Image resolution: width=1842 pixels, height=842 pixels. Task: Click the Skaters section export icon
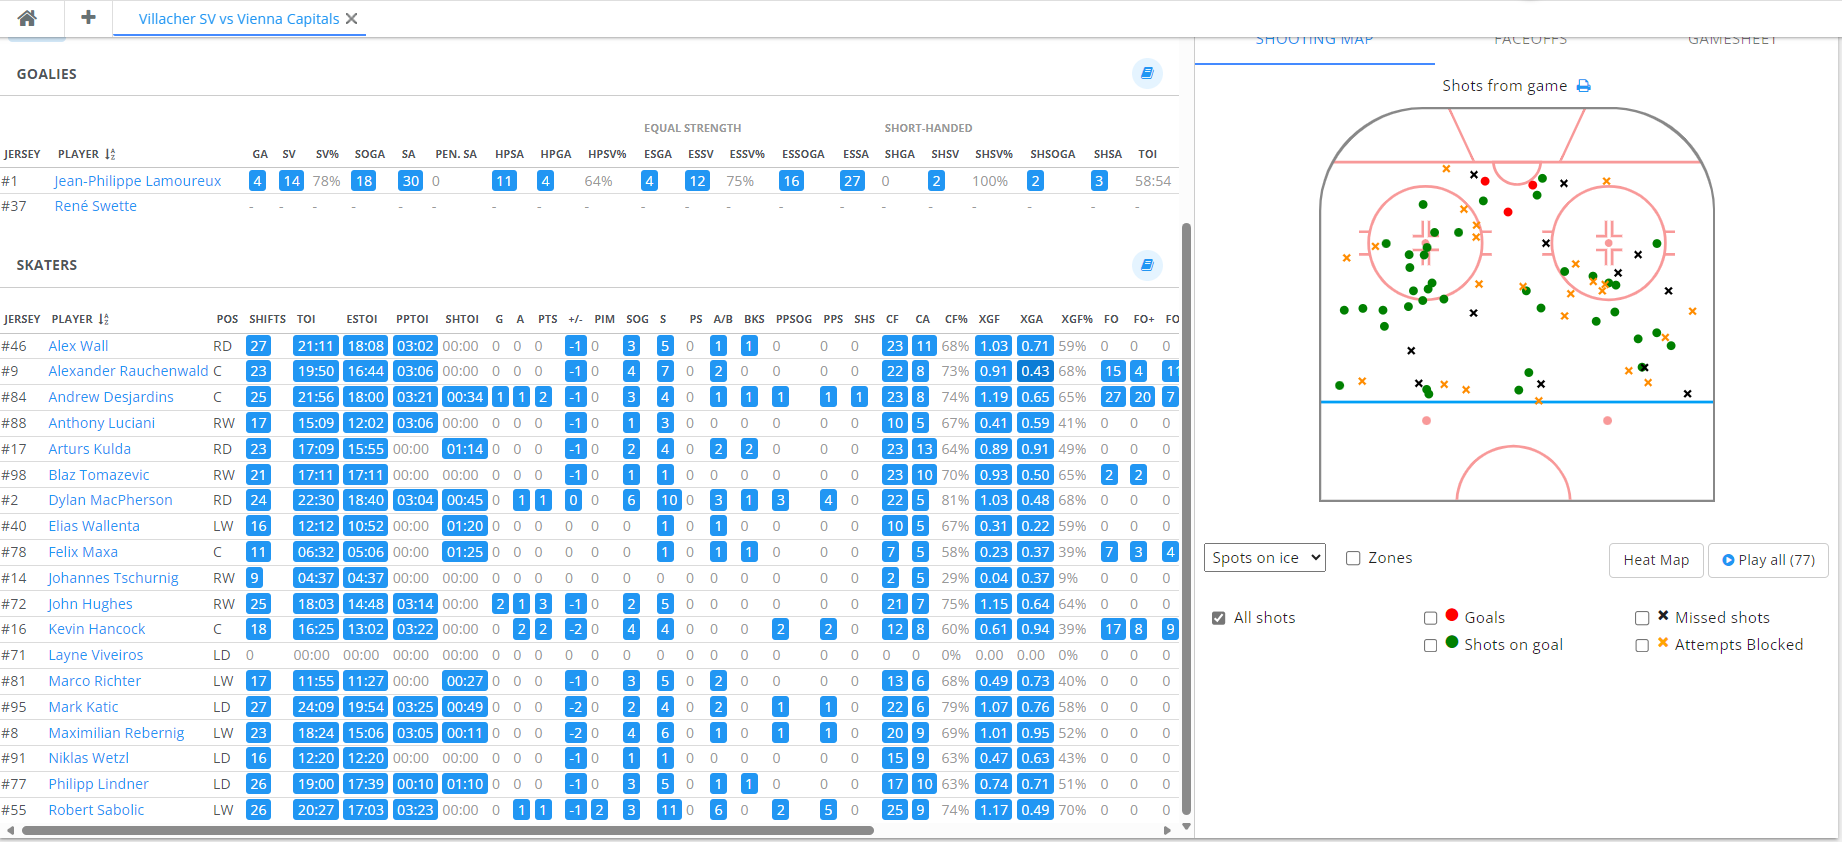click(x=1147, y=265)
